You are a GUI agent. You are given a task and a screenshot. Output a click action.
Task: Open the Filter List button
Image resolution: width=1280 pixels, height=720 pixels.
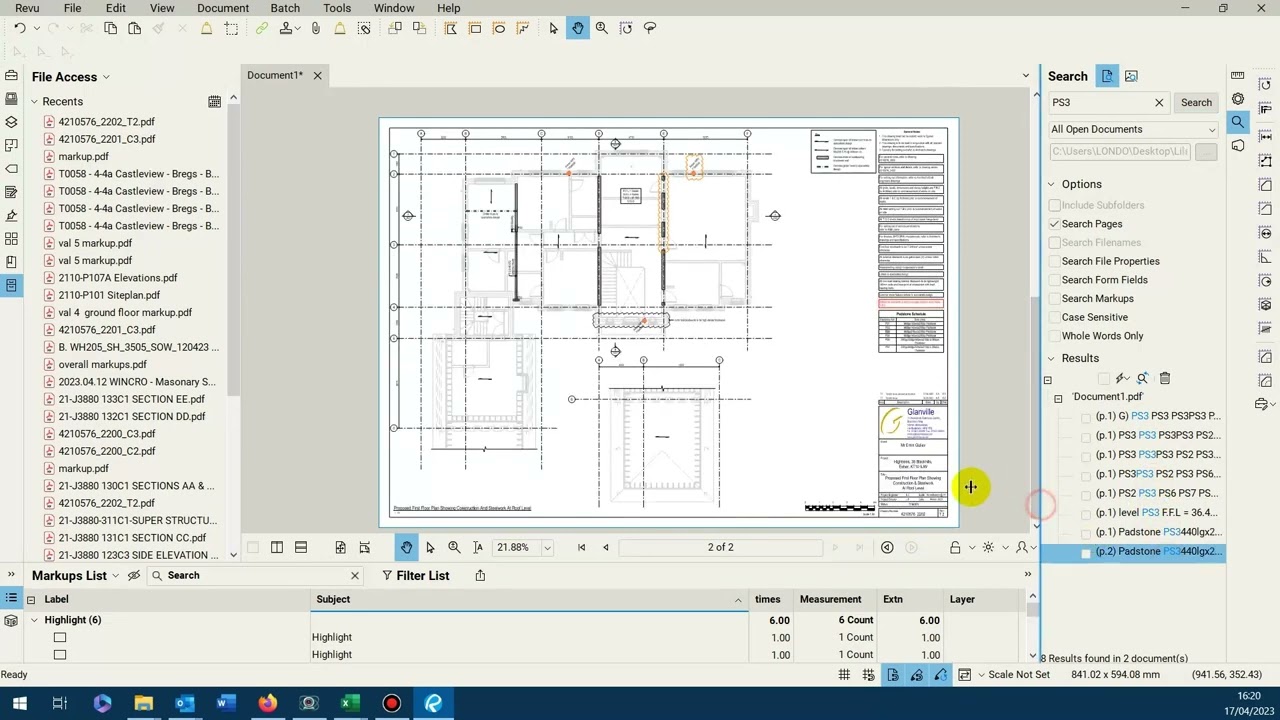tap(415, 575)
